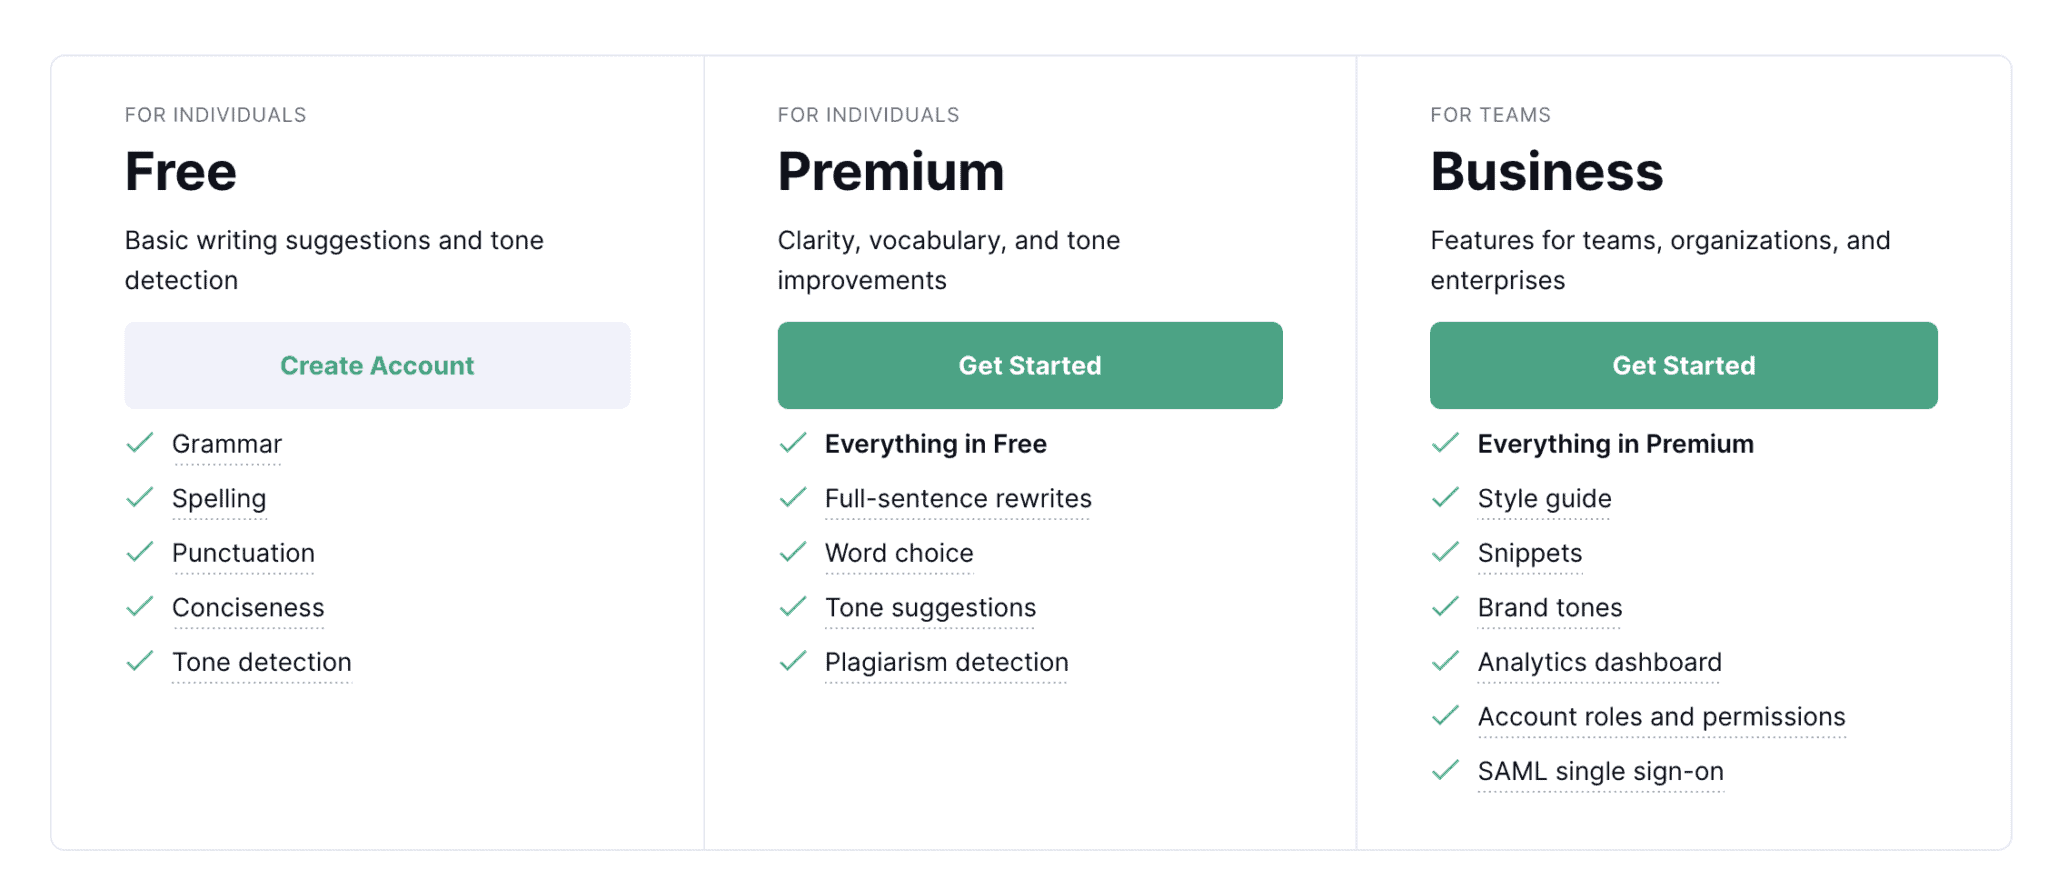Viewport: 2048px width, 880px height.
Task: Click the Word choice link
Action: 898,552
